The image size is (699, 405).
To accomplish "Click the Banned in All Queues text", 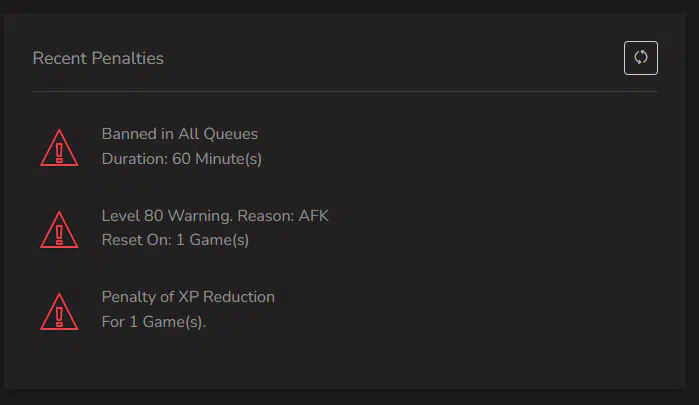I will point(180,134).
